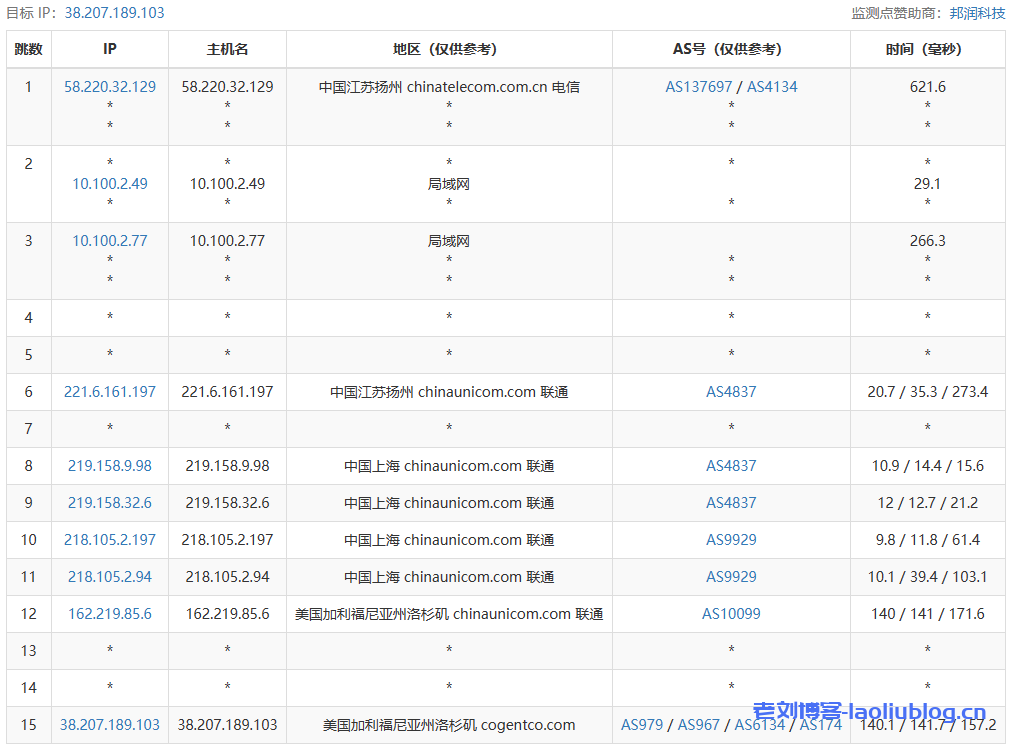Open AS979 link

[x=642, y=724]
